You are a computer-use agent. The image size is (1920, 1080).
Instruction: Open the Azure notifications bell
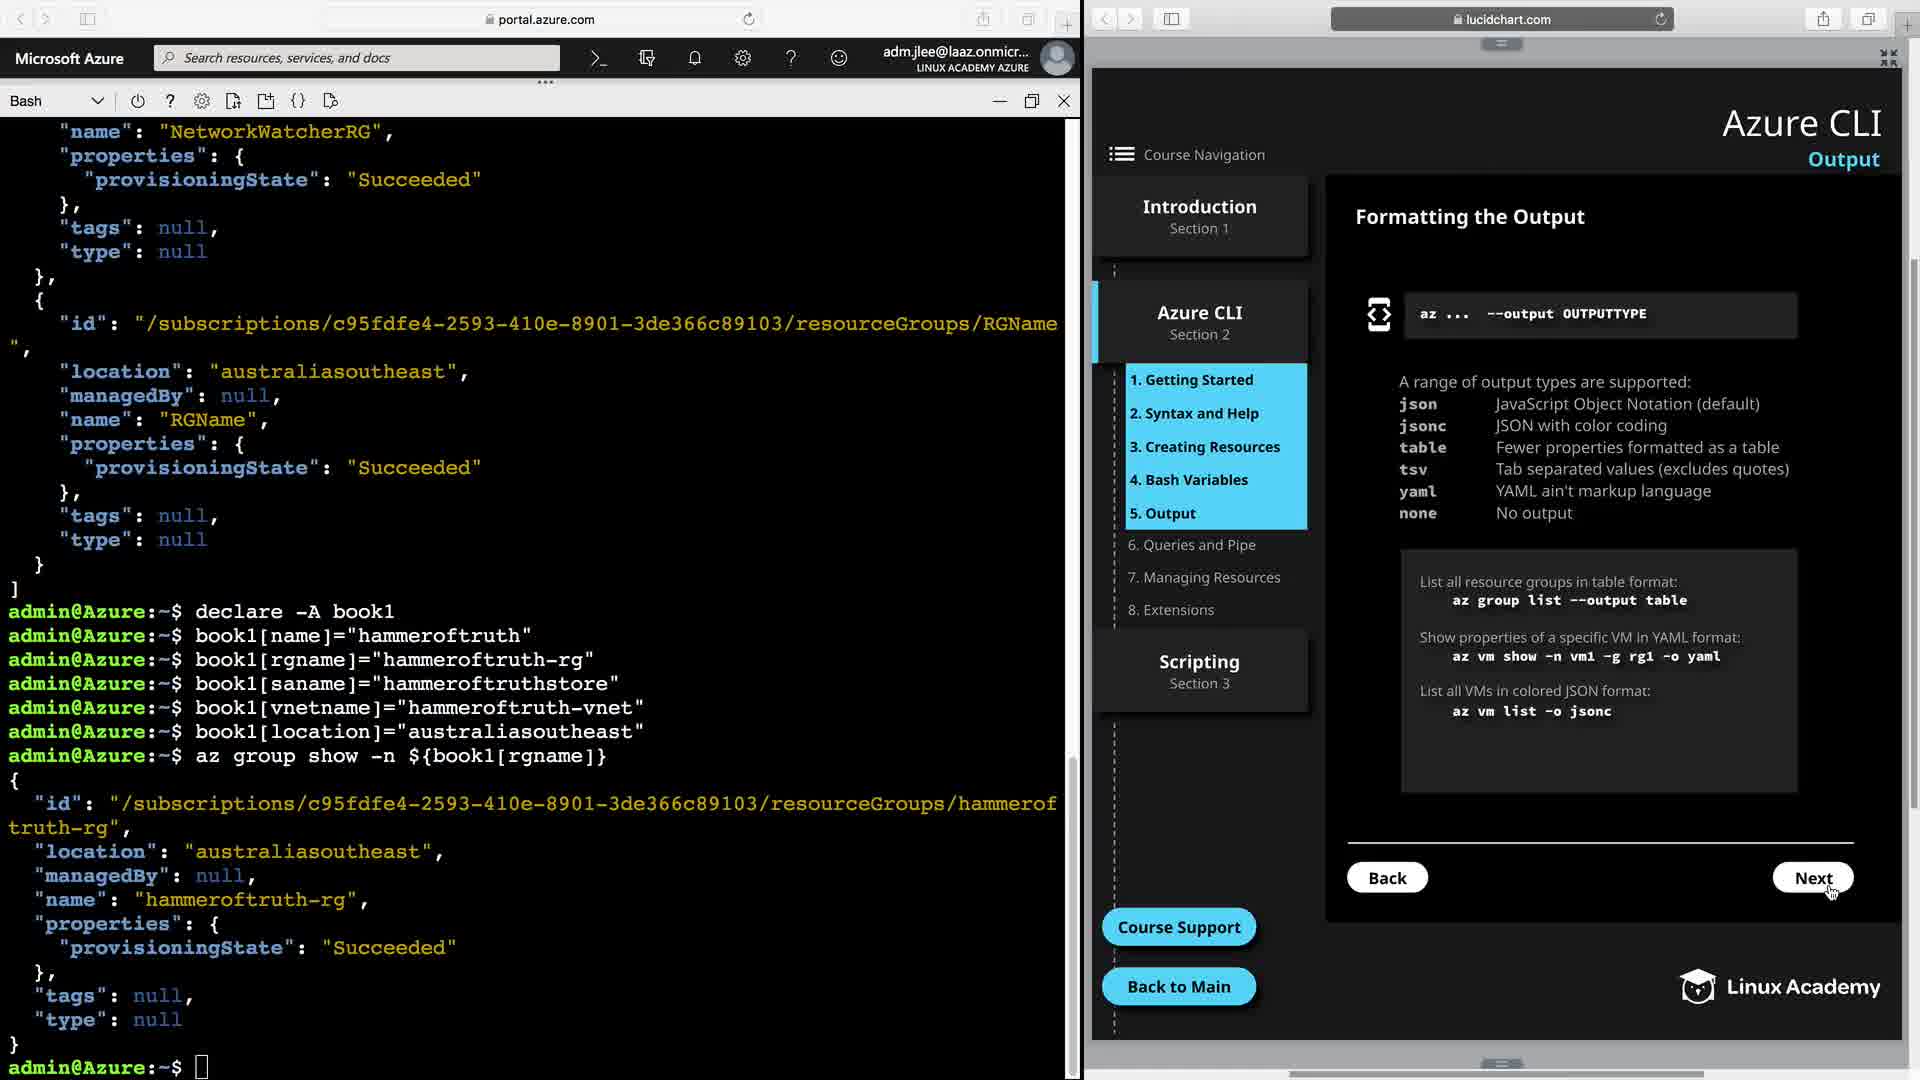pos(695,58)
